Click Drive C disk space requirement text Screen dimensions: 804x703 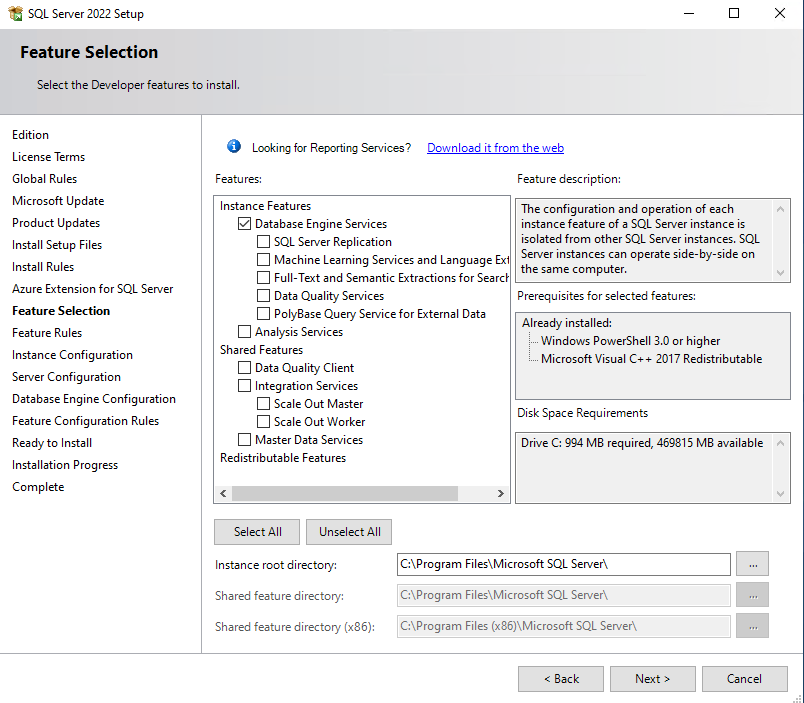tap(642, 443)
